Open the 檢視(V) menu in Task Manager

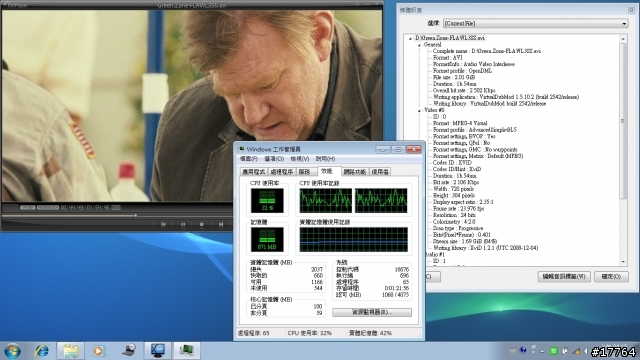click(x=300, y=159)
